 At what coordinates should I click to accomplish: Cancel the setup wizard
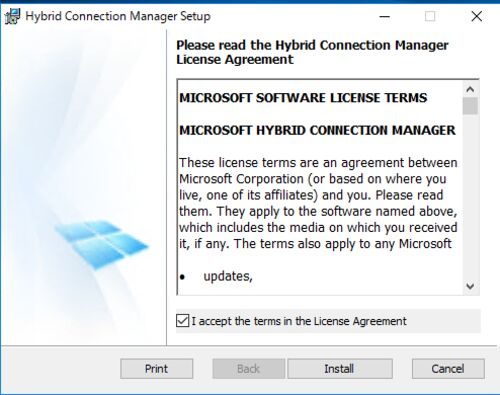click(448, 369)
